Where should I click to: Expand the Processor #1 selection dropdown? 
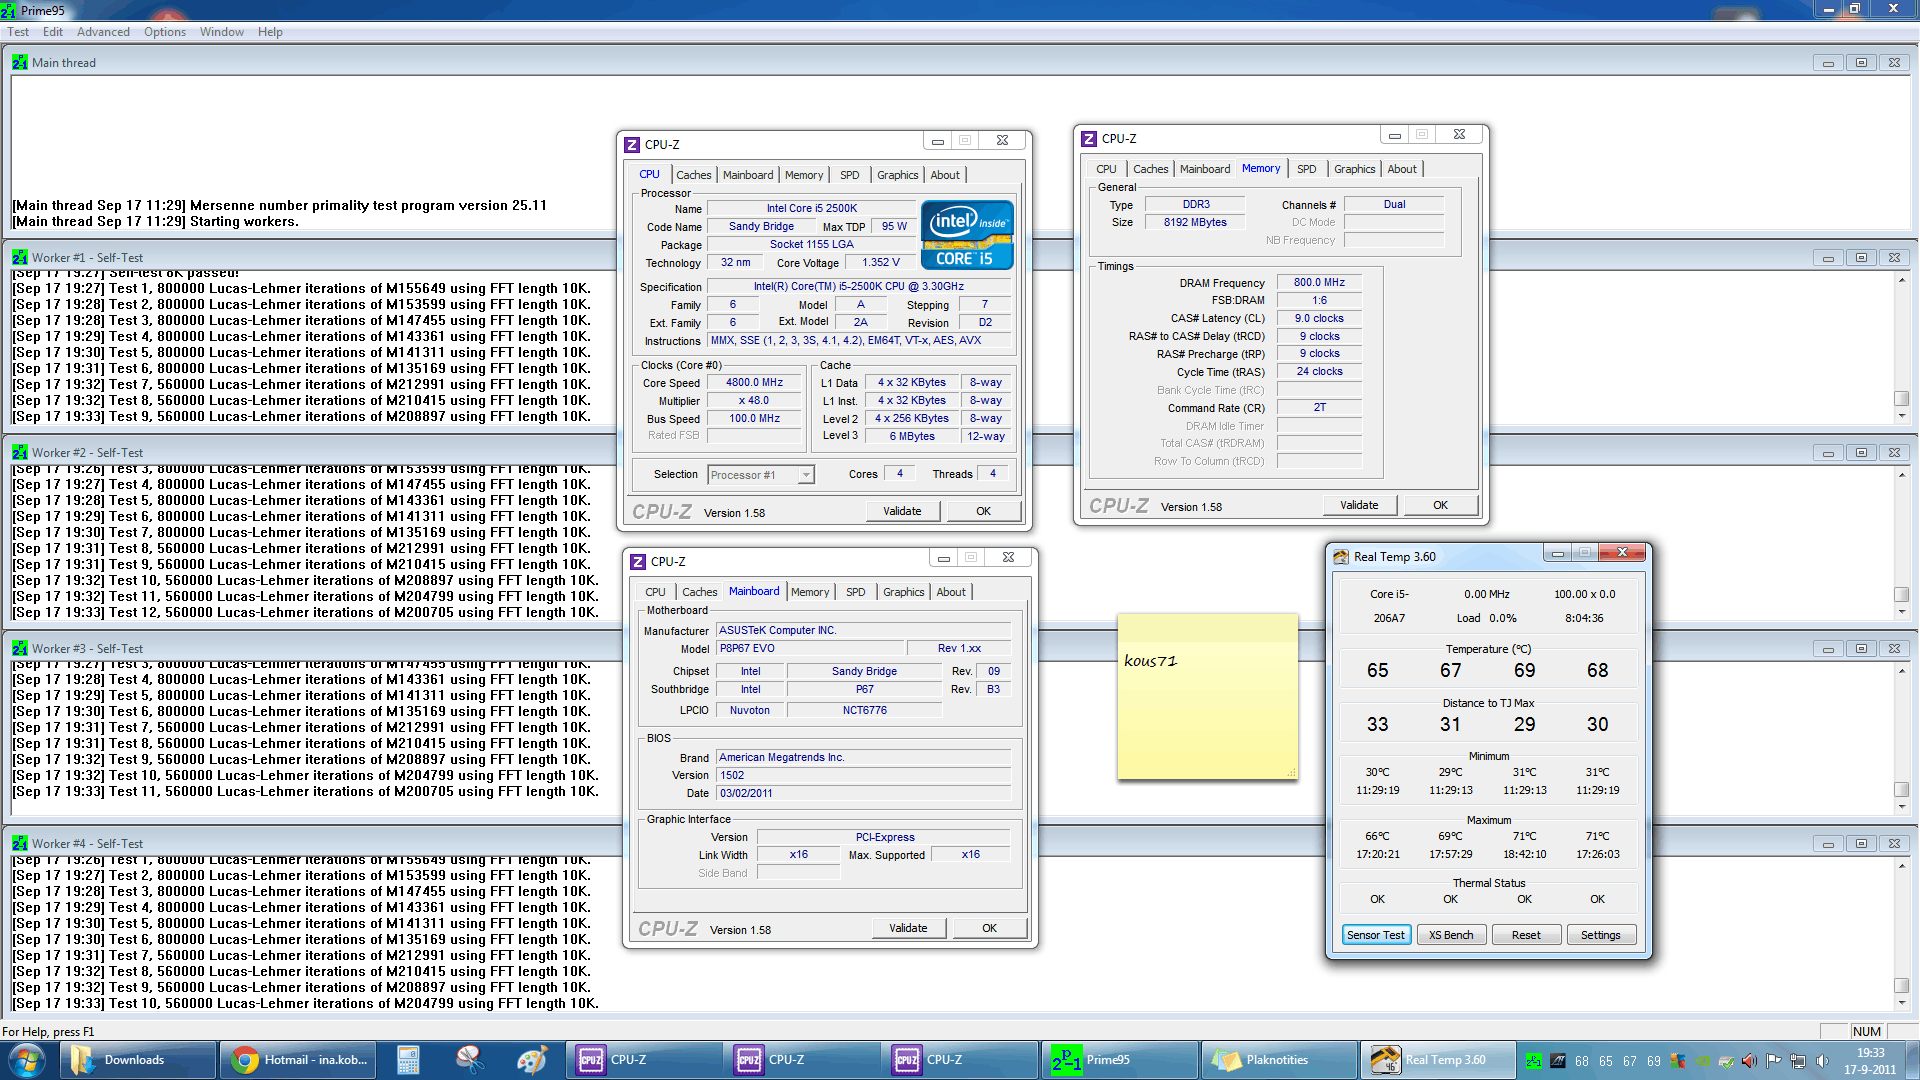(805, 476)
